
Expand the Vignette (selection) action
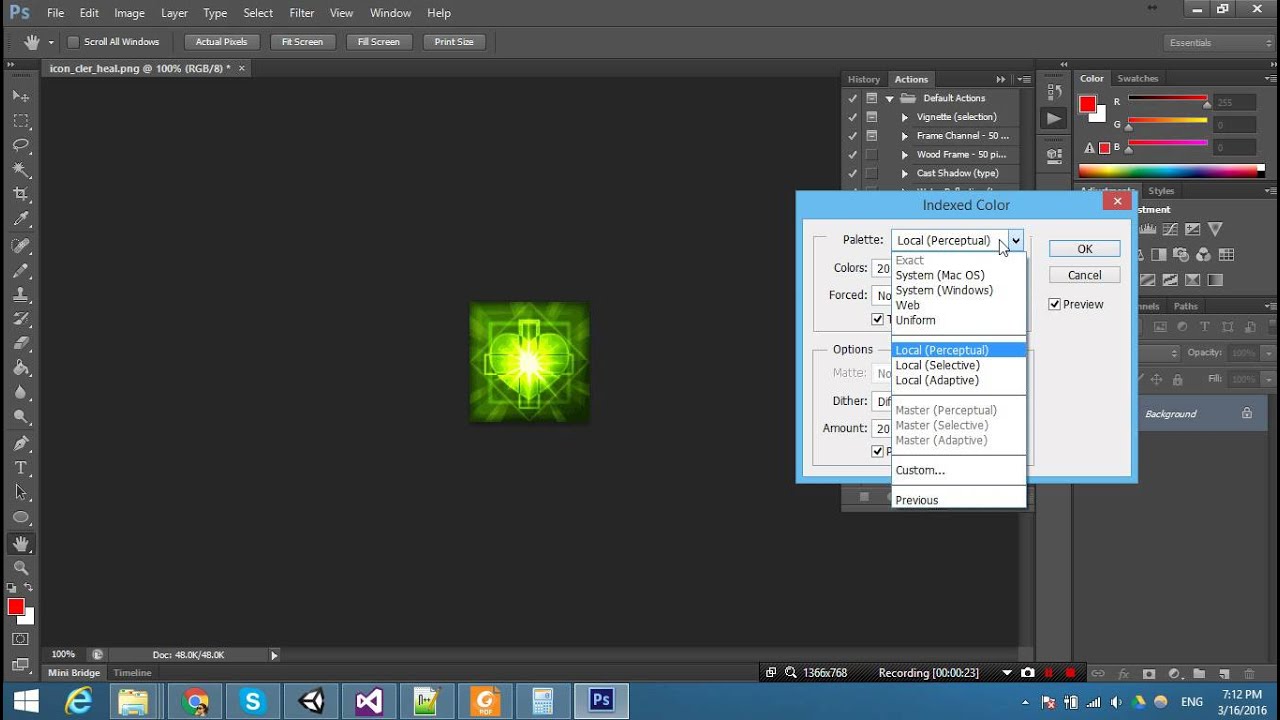click(x=905, y=117)
